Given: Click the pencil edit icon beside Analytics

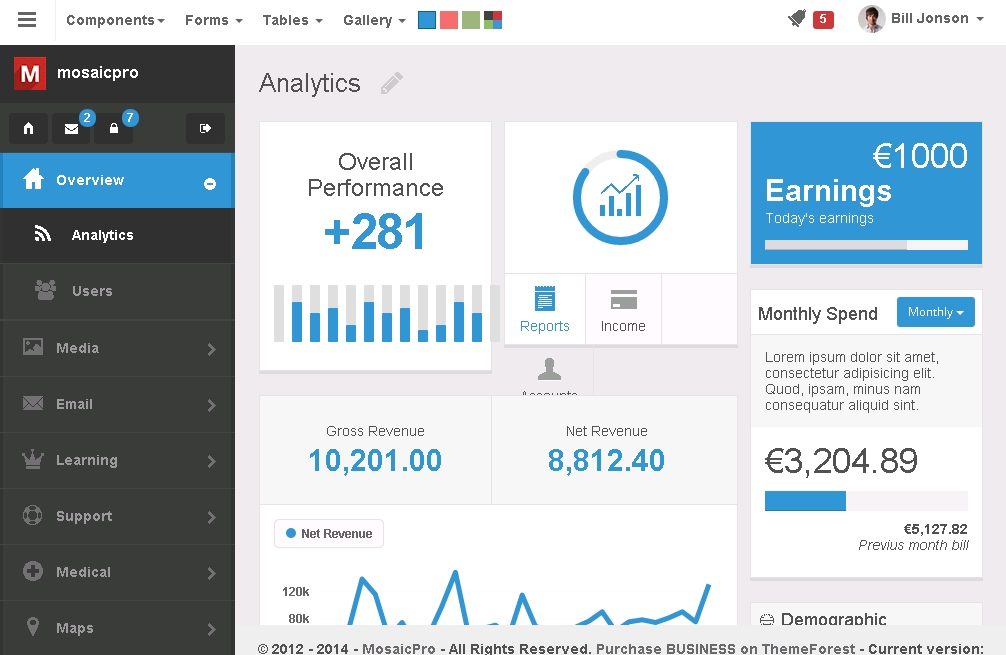Looking at the screenshot, I should [x=391, y=83].
